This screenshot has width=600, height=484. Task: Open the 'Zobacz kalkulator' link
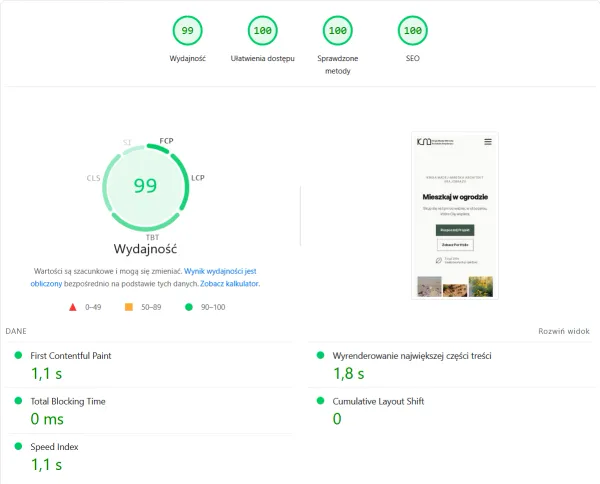tap(229, 284)
